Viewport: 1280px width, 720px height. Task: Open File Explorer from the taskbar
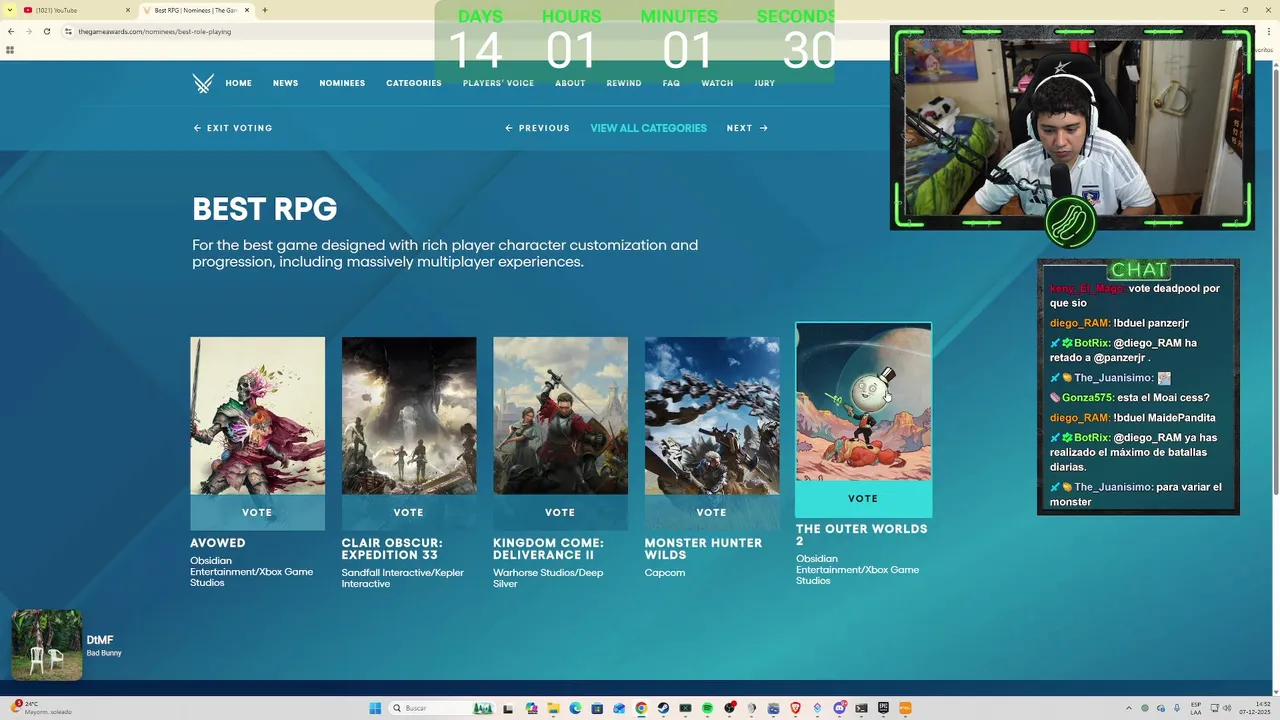pyautogui.click(x=553, y=708)
